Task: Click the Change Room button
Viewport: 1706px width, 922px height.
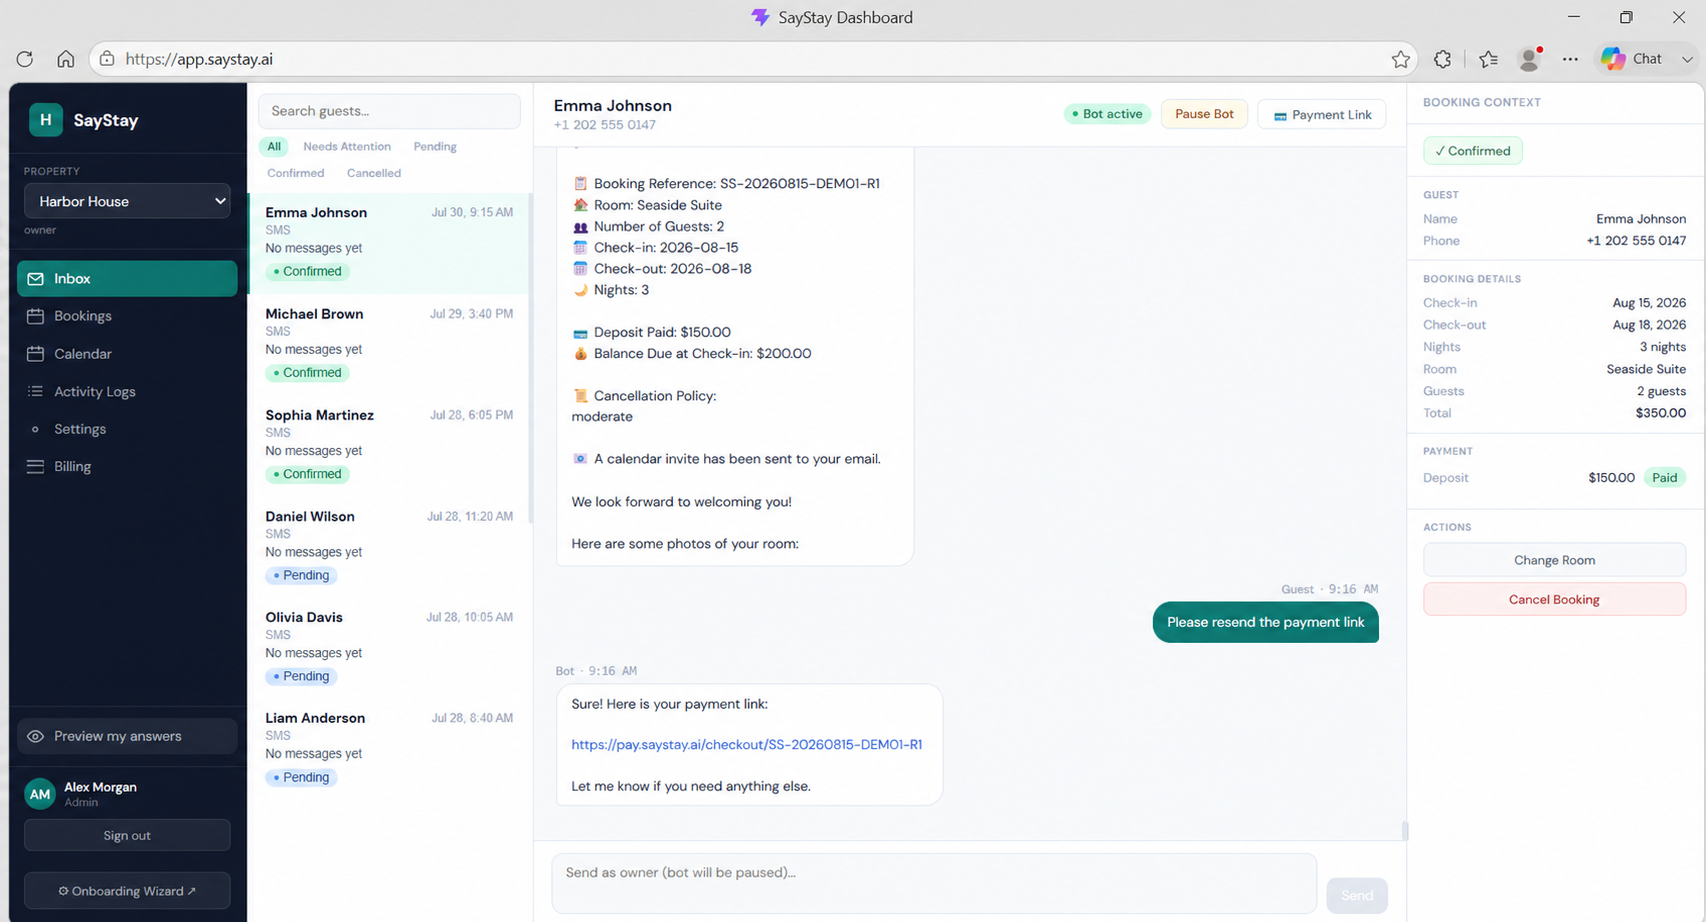Action: [1554, 560]
